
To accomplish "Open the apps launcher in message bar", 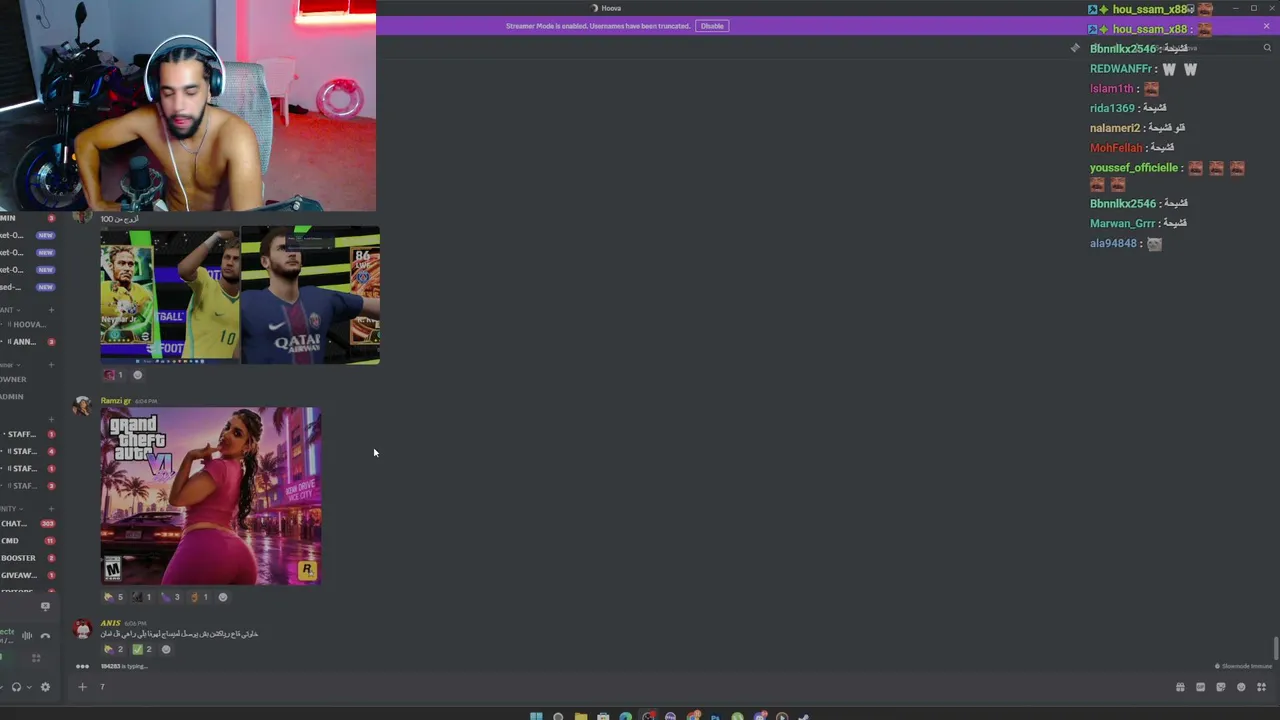I will tap(1261, 687).
